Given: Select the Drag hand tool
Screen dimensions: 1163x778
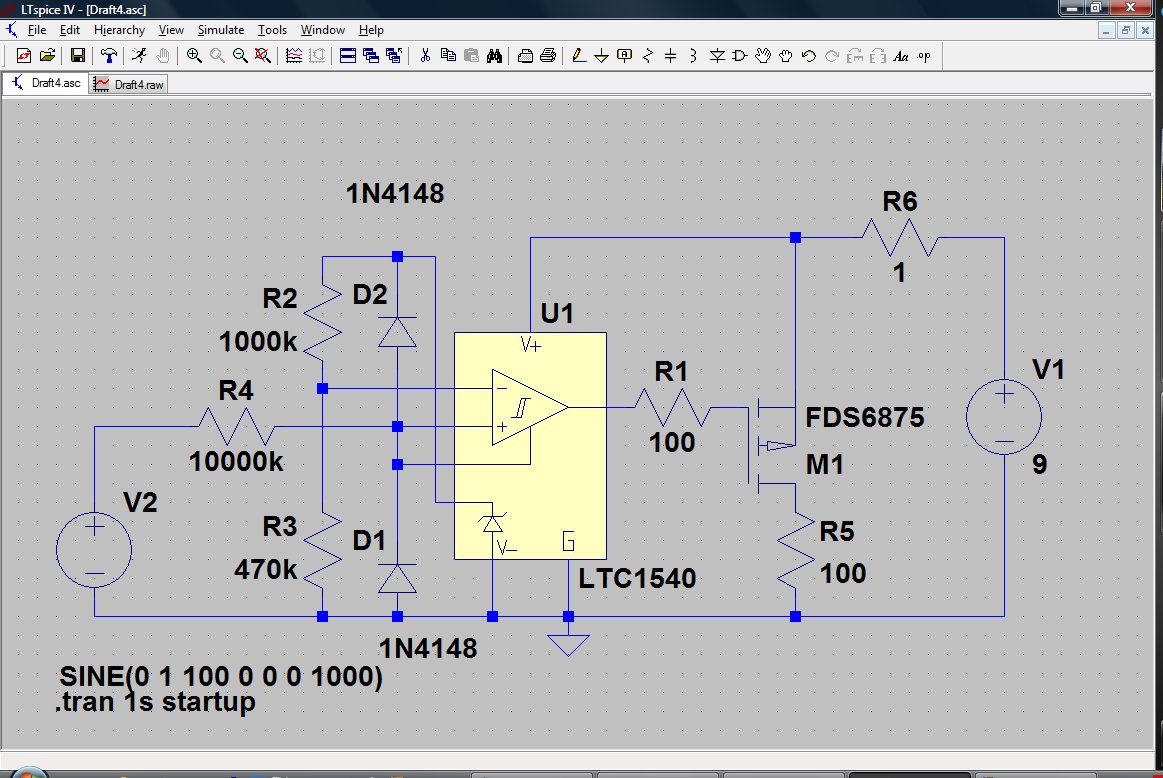Looking at the screenshot, I should pyautogui.click(x=785, y=56).
